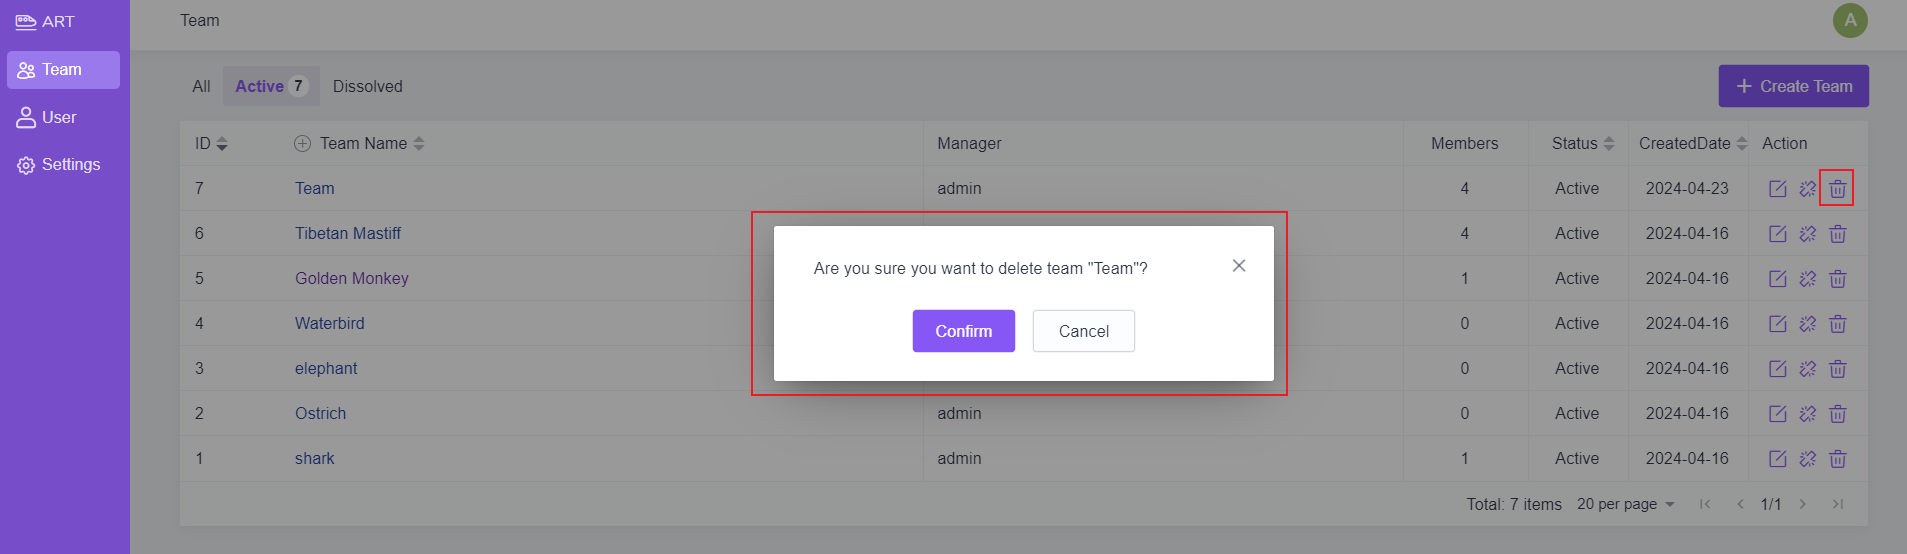Open the user avatar menu
This screenshot has width=1907, height=554.
click(x=1850, y=20)
